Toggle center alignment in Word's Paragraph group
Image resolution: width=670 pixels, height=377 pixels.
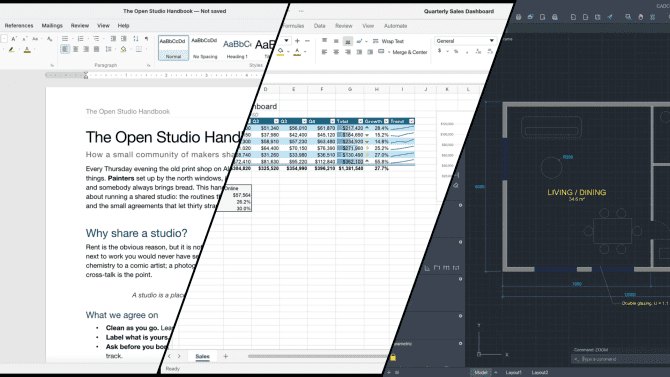(76, 50)
